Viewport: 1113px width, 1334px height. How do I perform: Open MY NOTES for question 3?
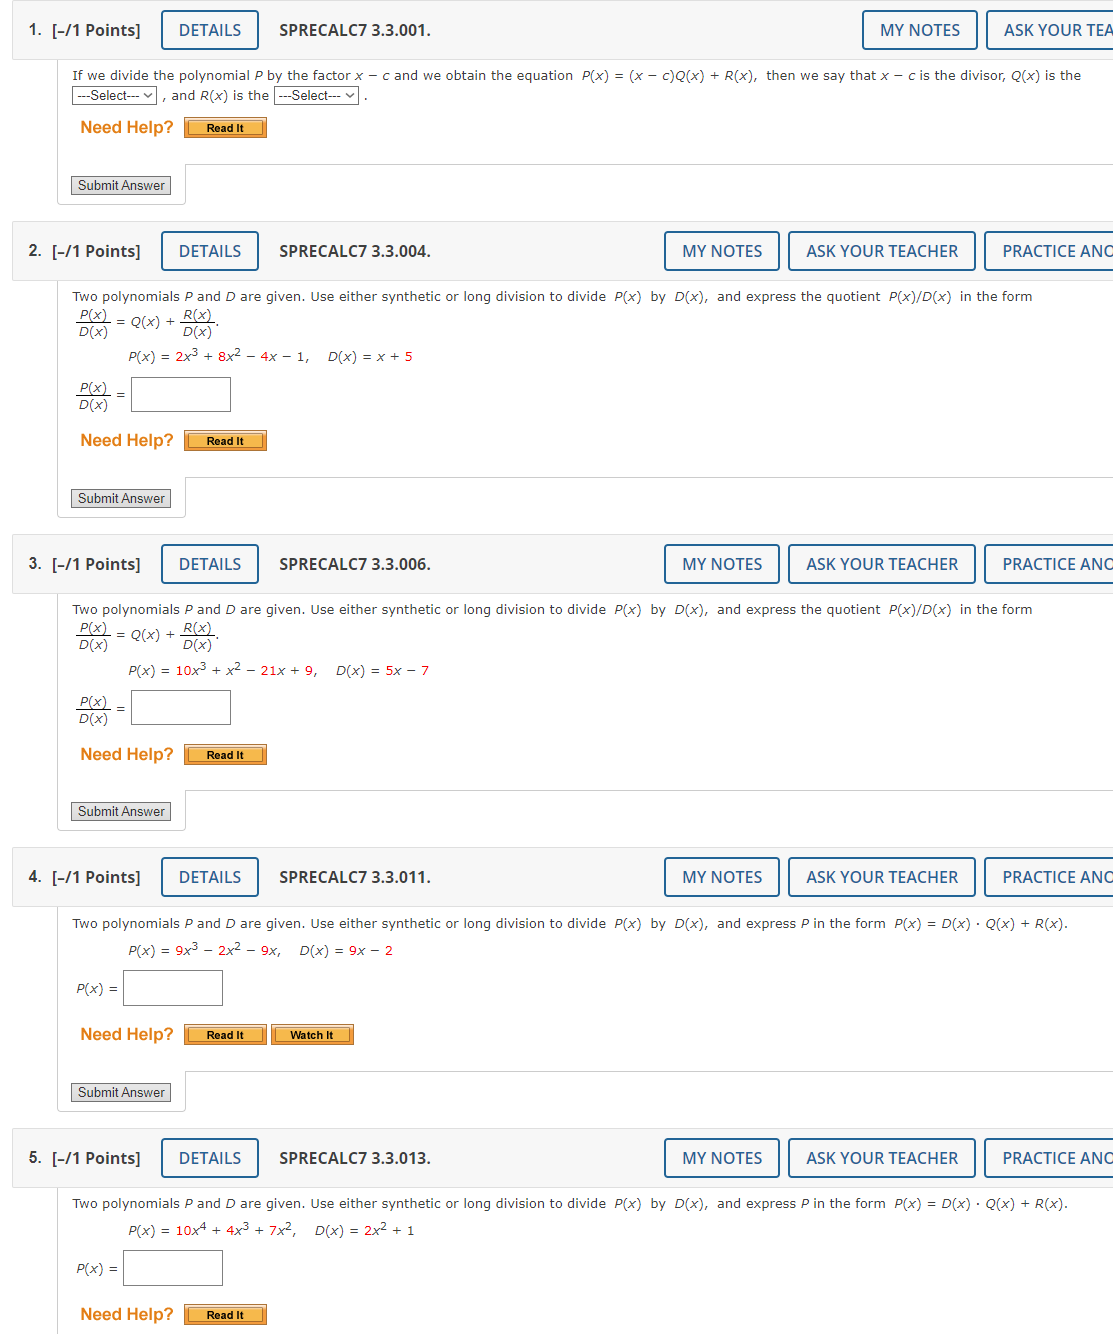tap(721, 563)
